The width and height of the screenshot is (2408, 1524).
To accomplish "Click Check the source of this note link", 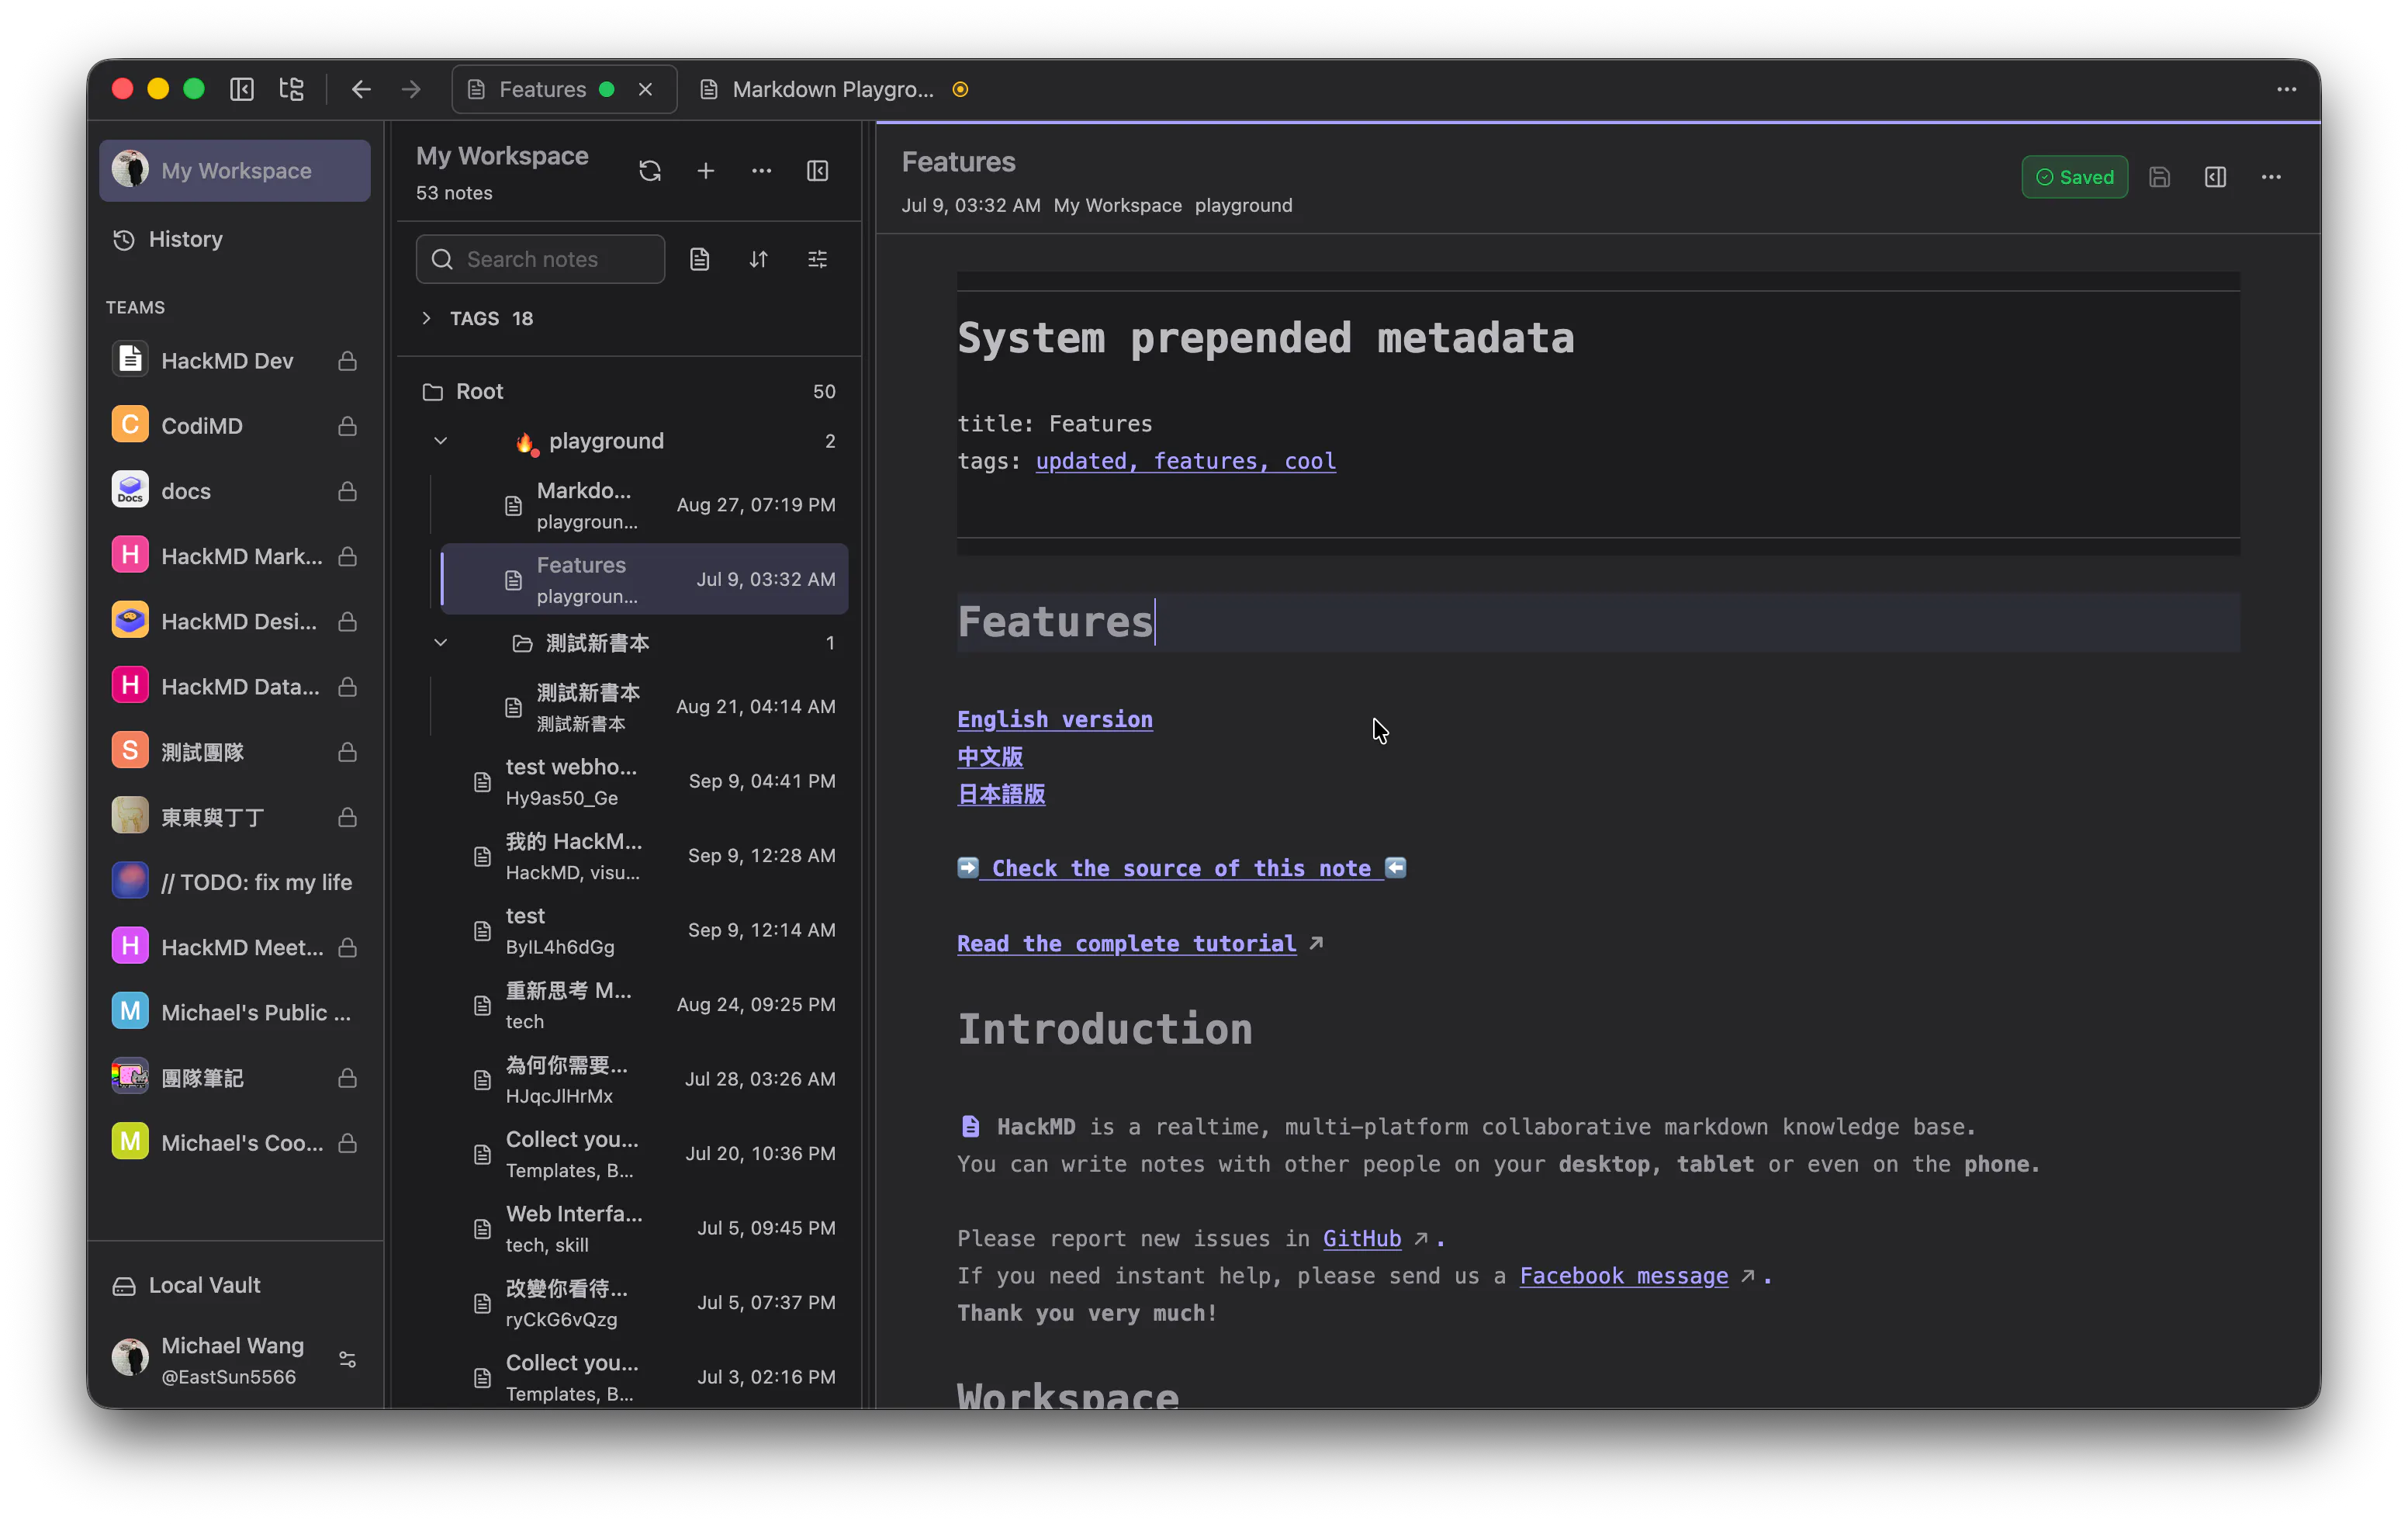I will (1181, 868).
